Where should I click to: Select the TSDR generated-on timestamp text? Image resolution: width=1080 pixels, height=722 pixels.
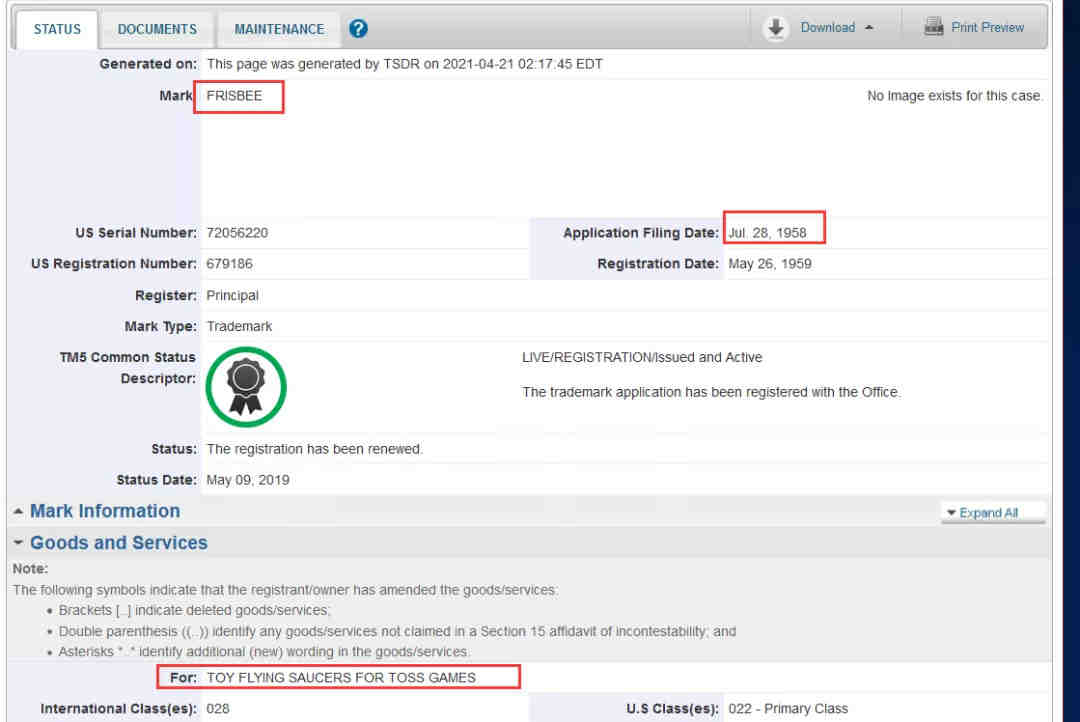(x=405, y=64)
